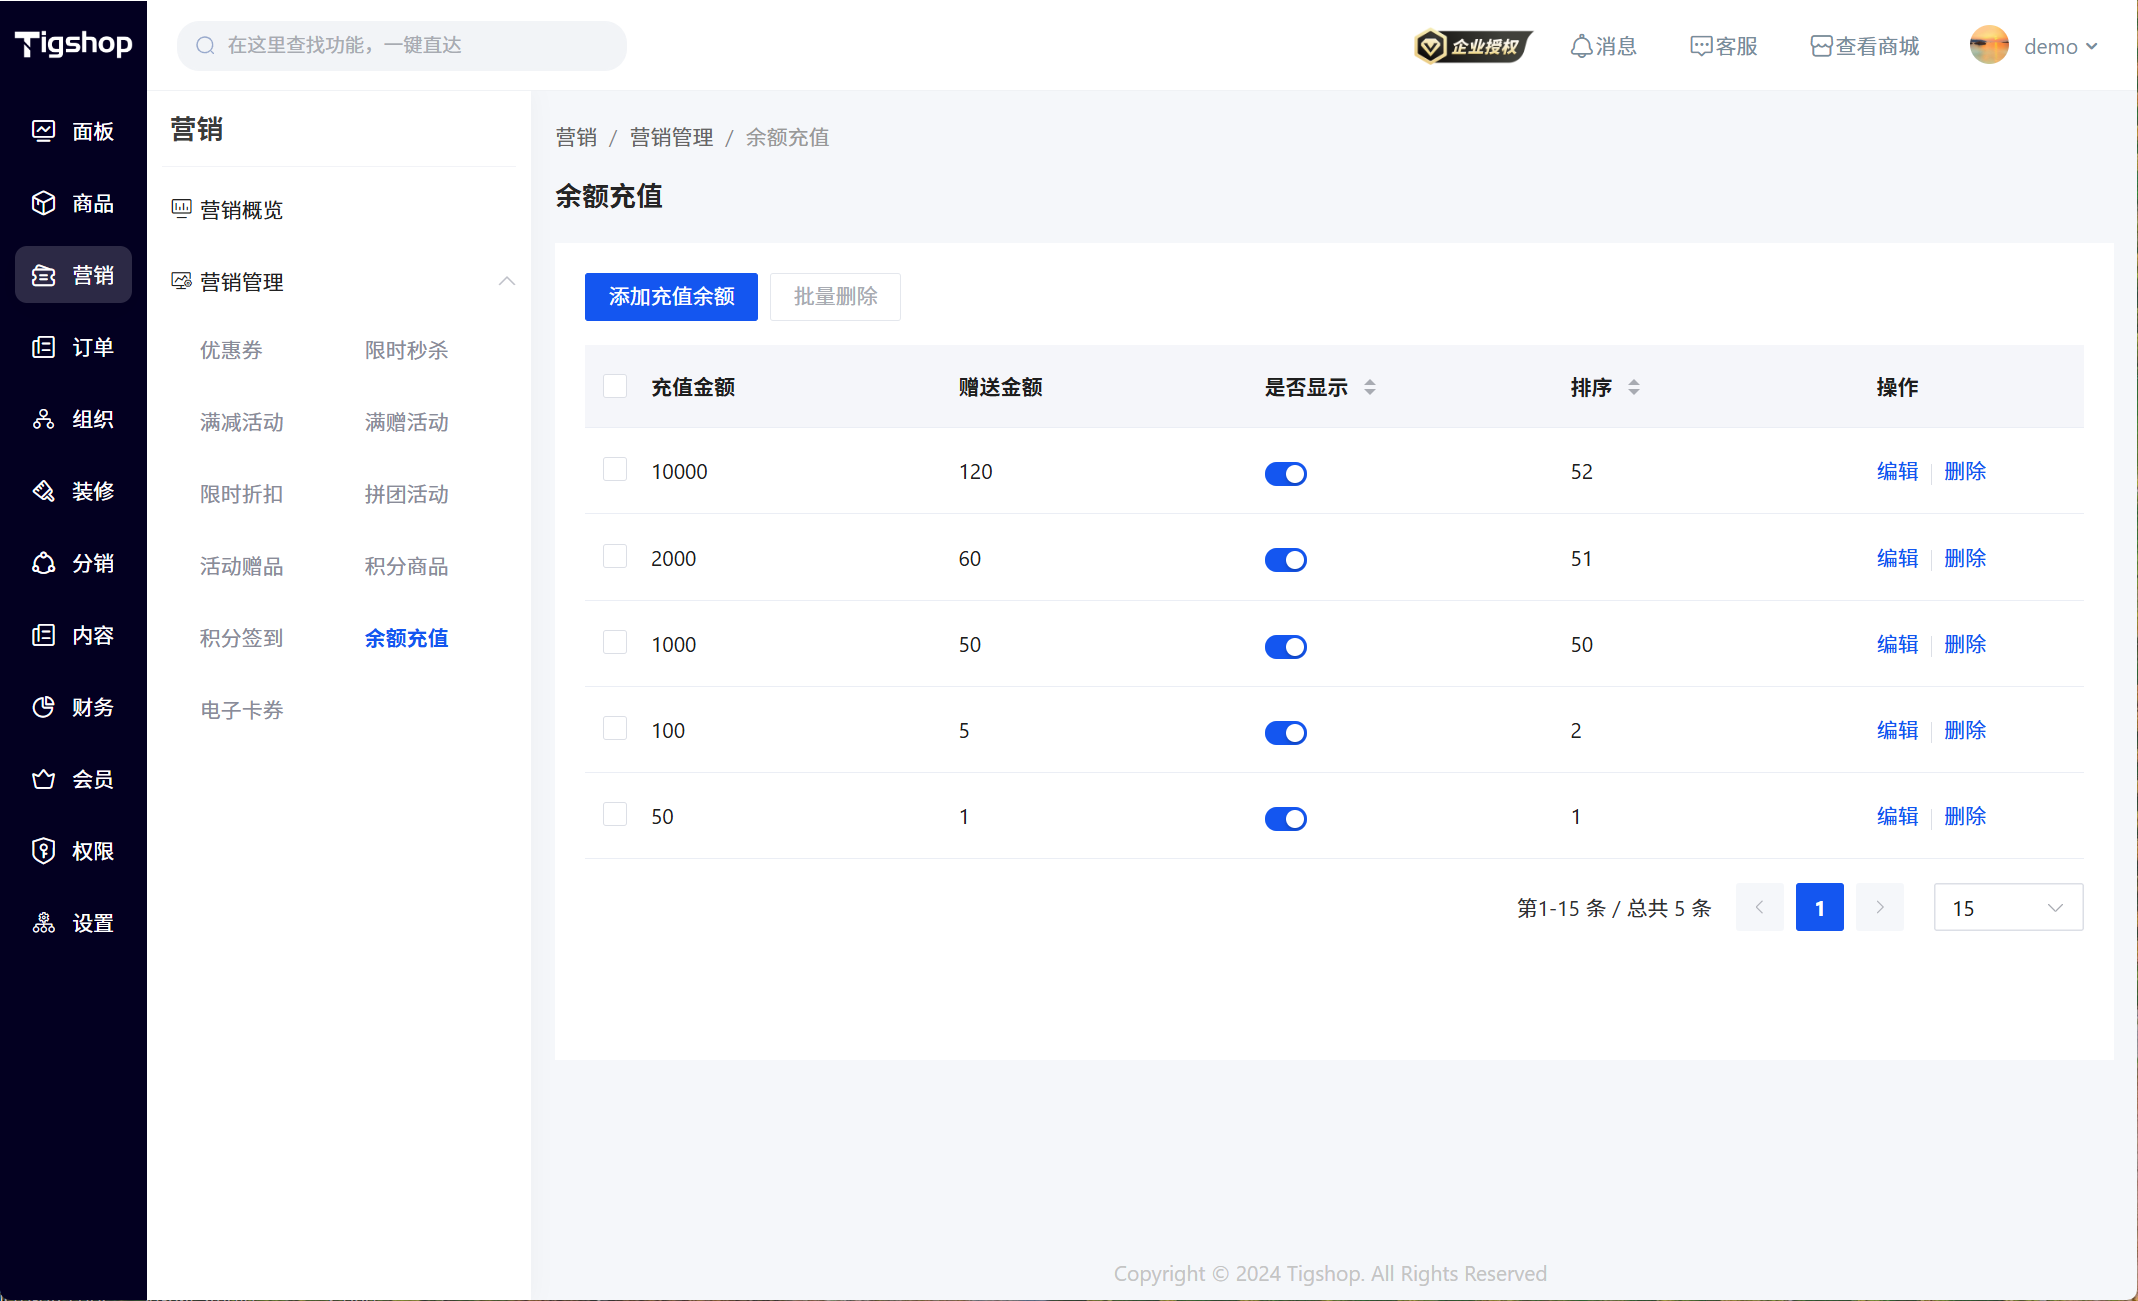
Task: Select all rows via header checkbox
Action: click(615, 386)
